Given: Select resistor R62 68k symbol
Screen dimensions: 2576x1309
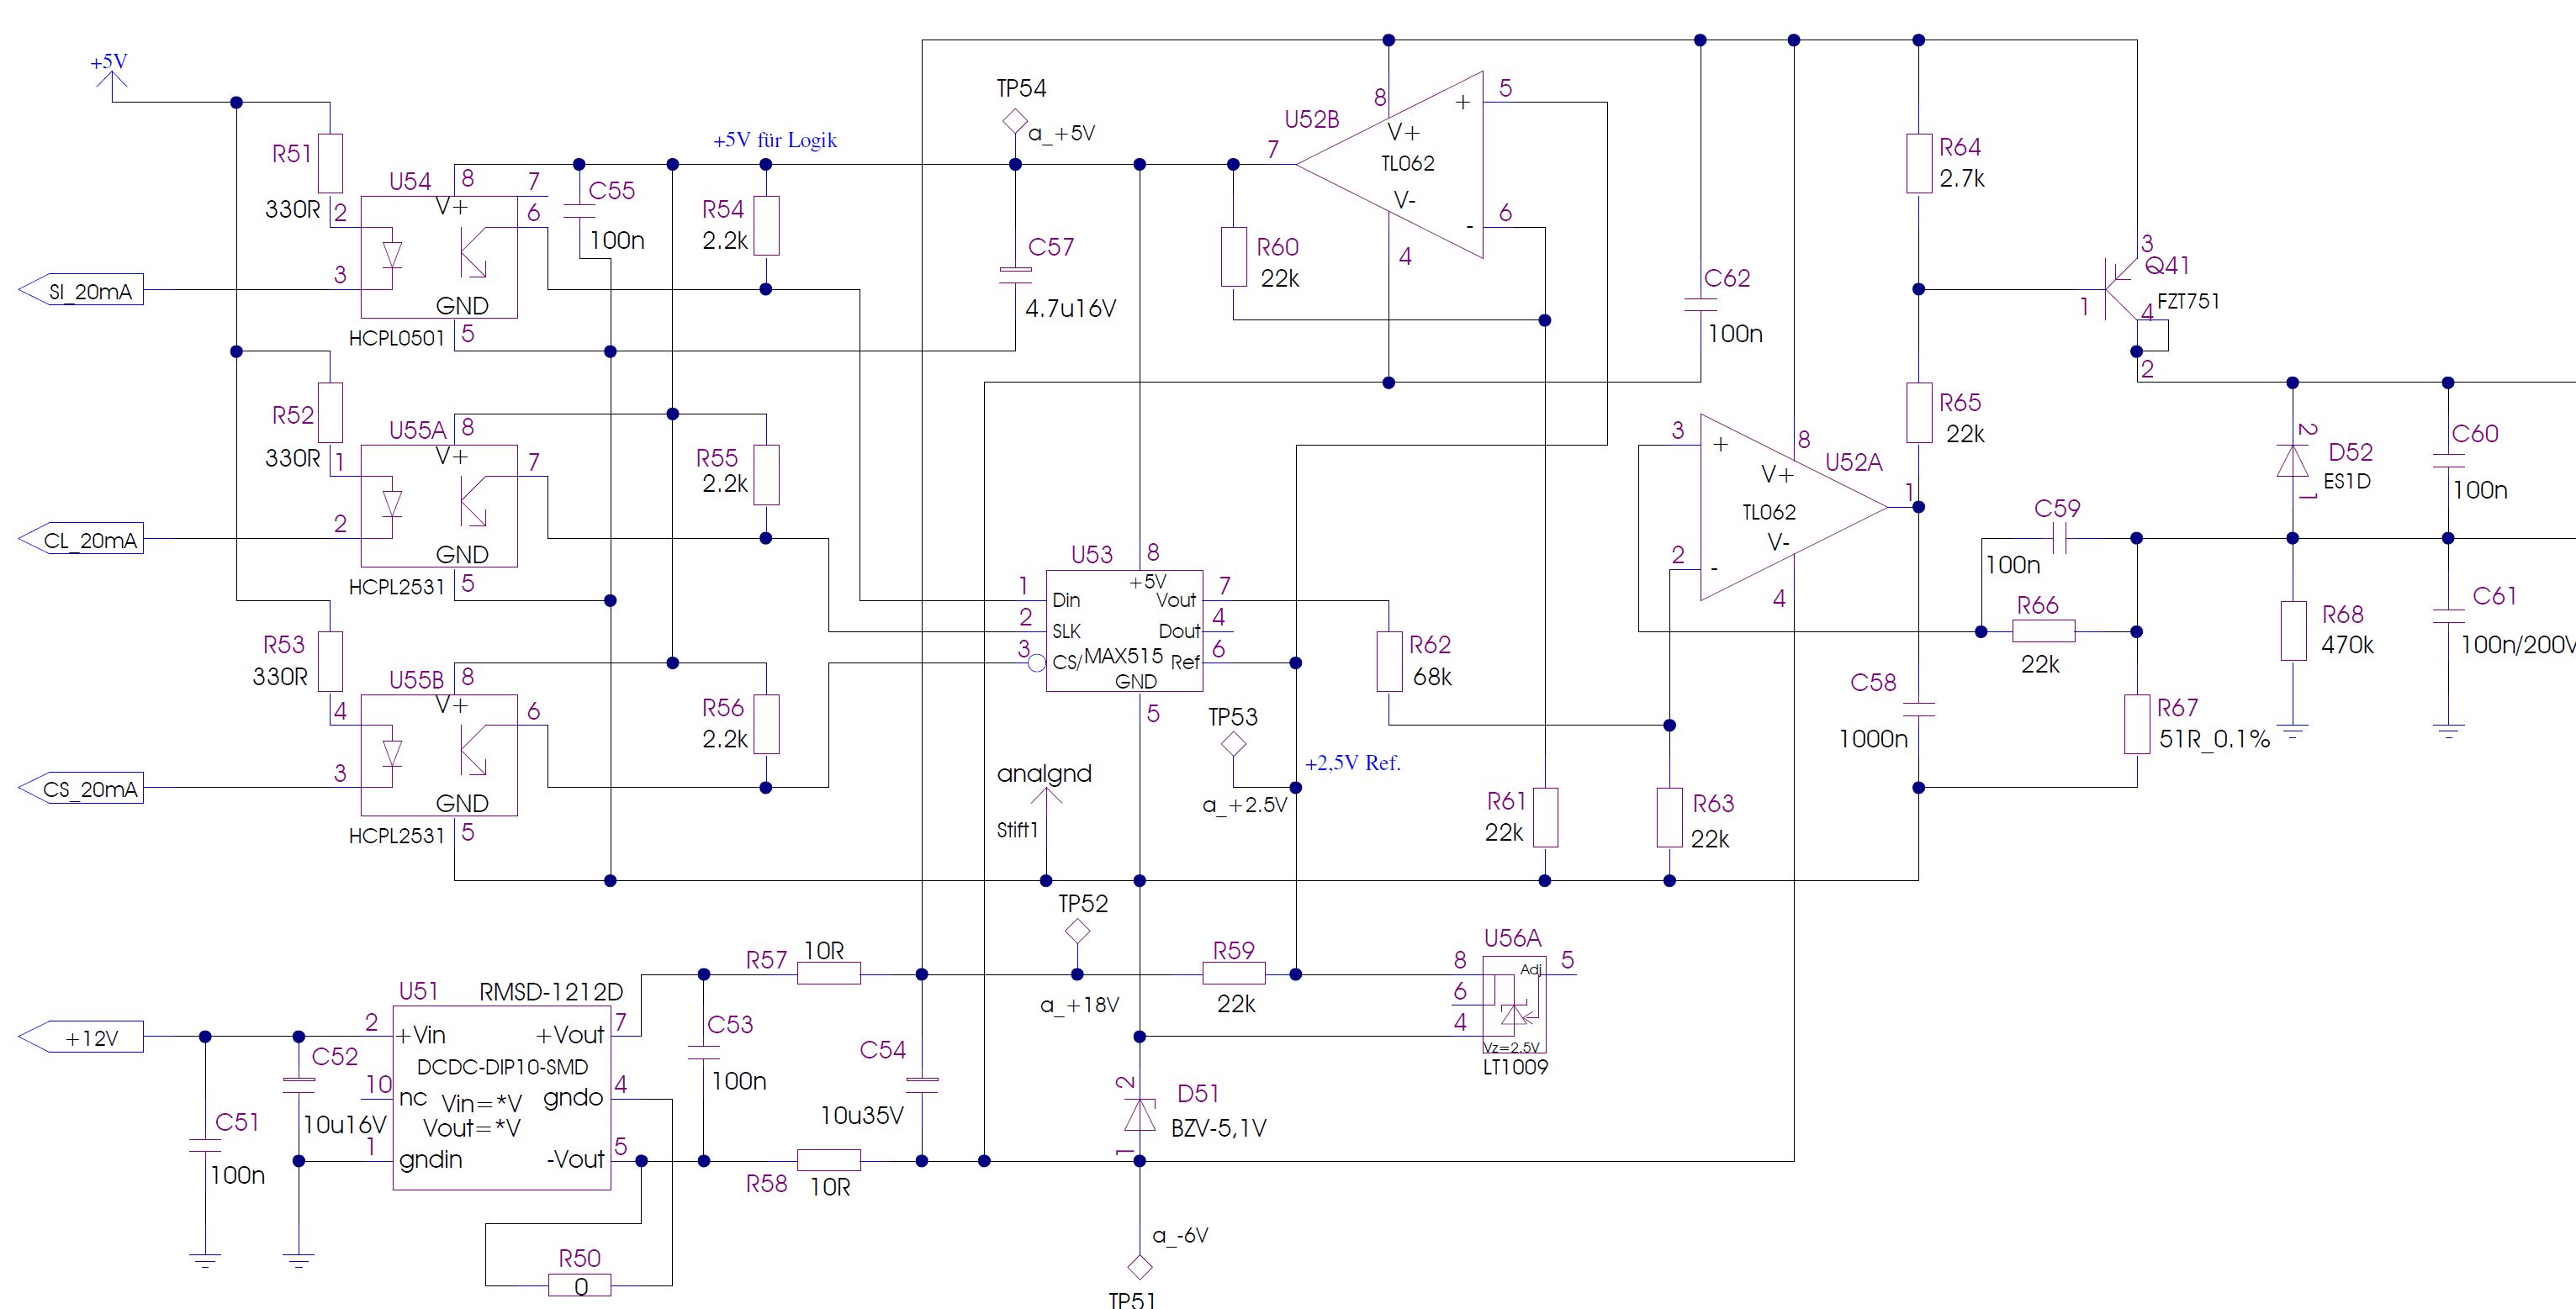Looking at the screenshot, I should click(x=1389, y=661).
